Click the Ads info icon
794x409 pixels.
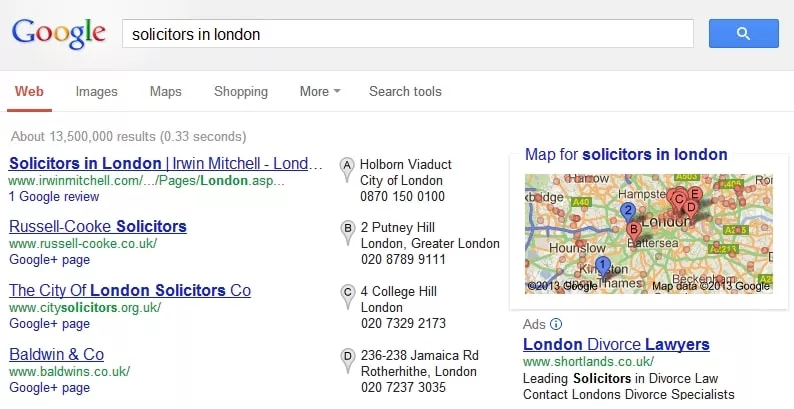556,324
